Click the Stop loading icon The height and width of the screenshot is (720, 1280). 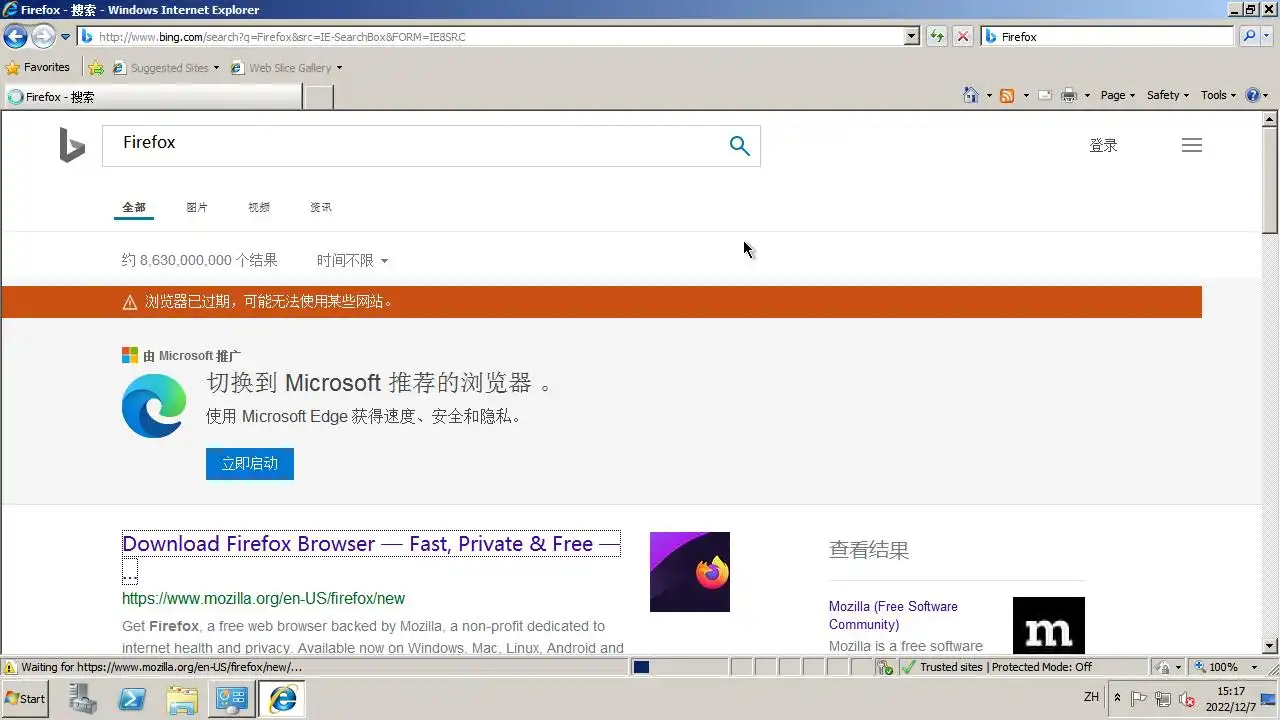coord(962,37)
